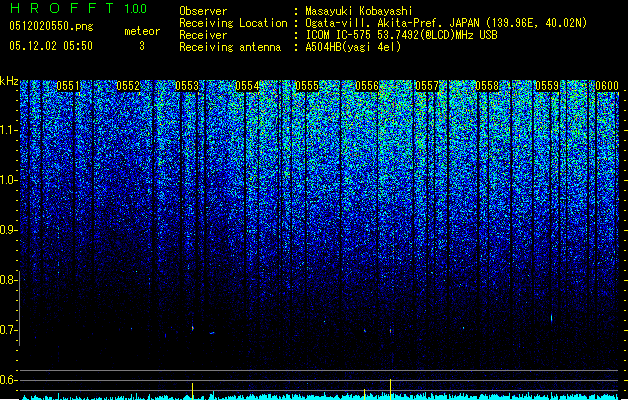The height and width of the screenshot is (400, 629).
Task: Click the observer name Masayuki Kobayashi
Action: (x=359, y=11)
